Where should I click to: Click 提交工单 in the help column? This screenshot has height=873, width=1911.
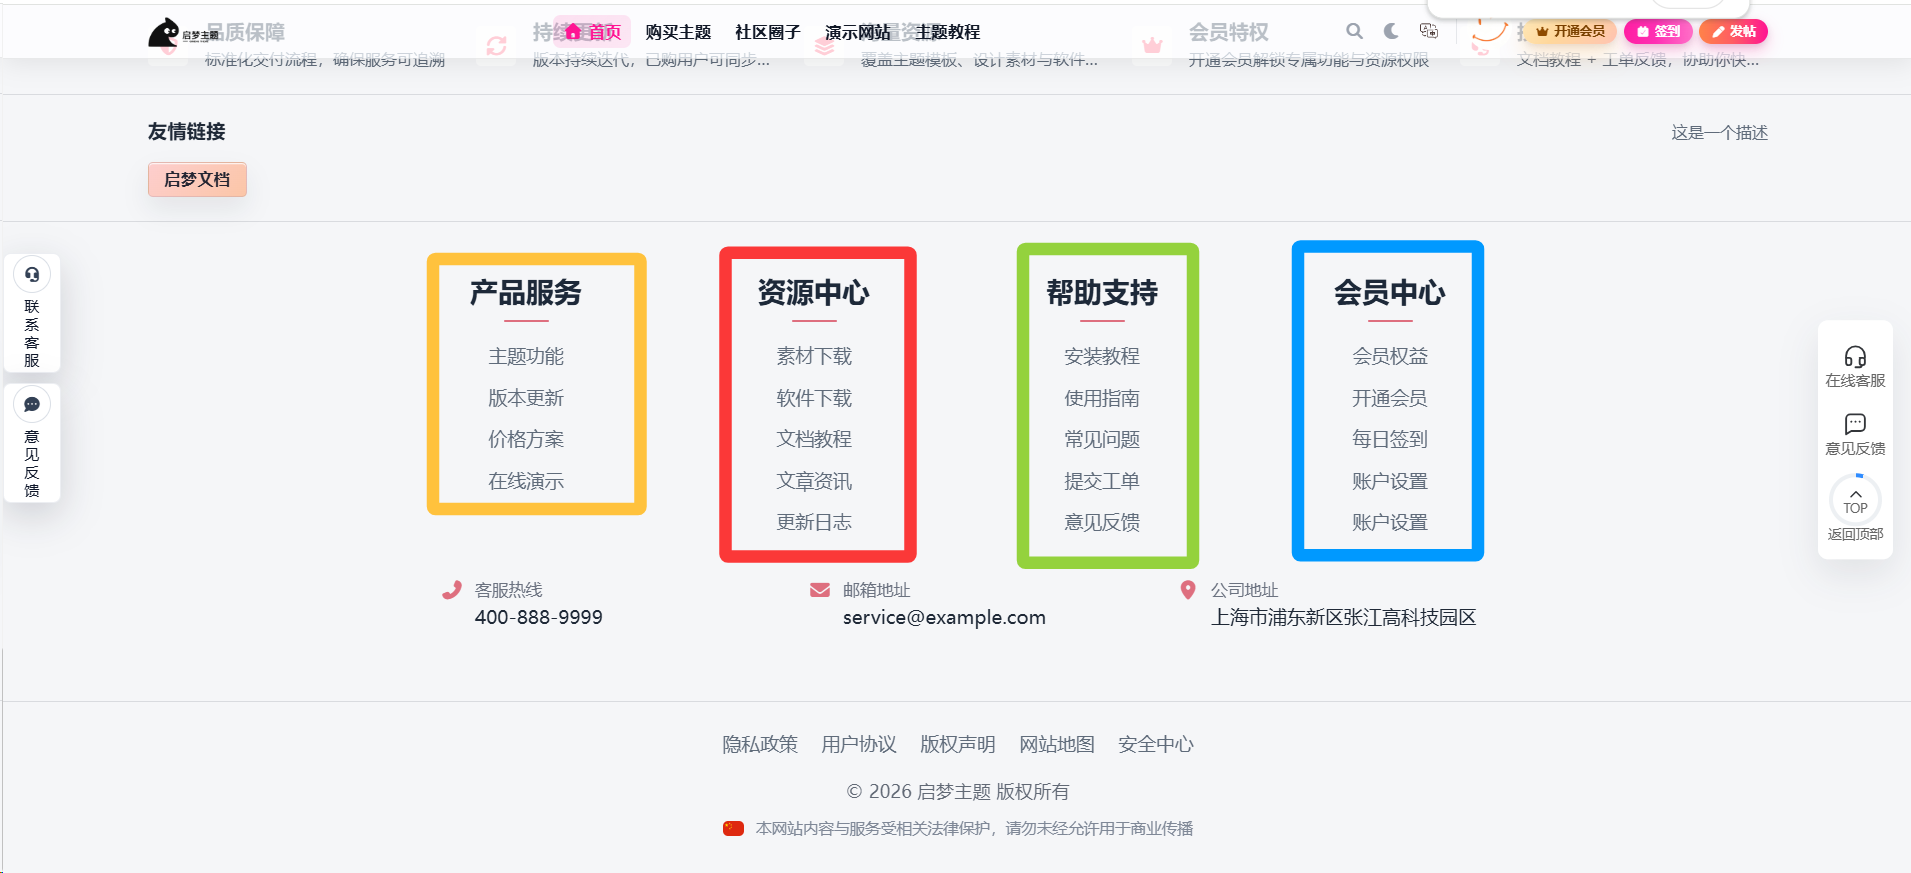click(x=1102, y=481)
